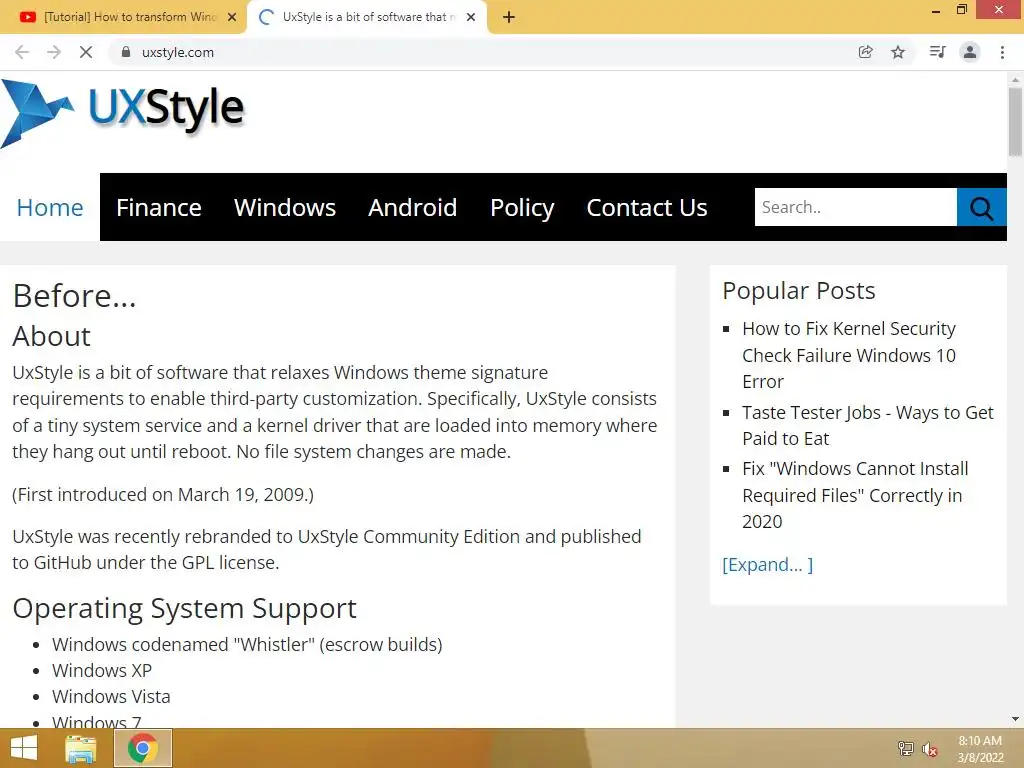Open the Android navigation item
Viewport: 1024px width, 768px height.
[412, 207]
